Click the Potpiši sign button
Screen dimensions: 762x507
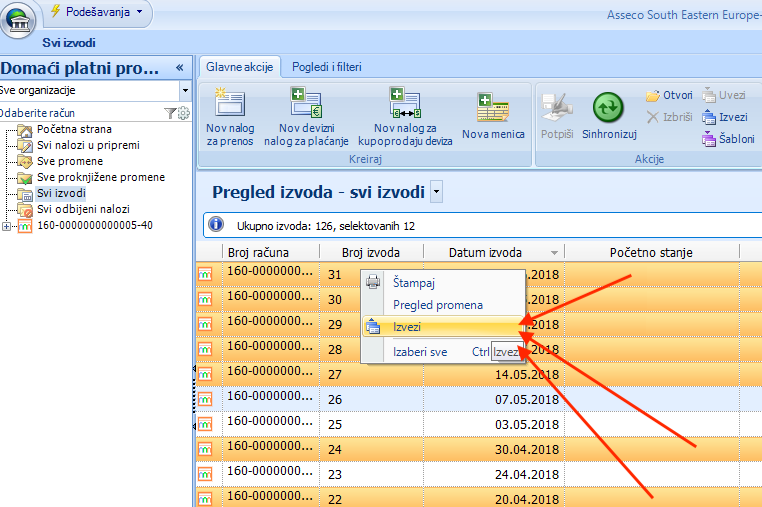[557, 117]
